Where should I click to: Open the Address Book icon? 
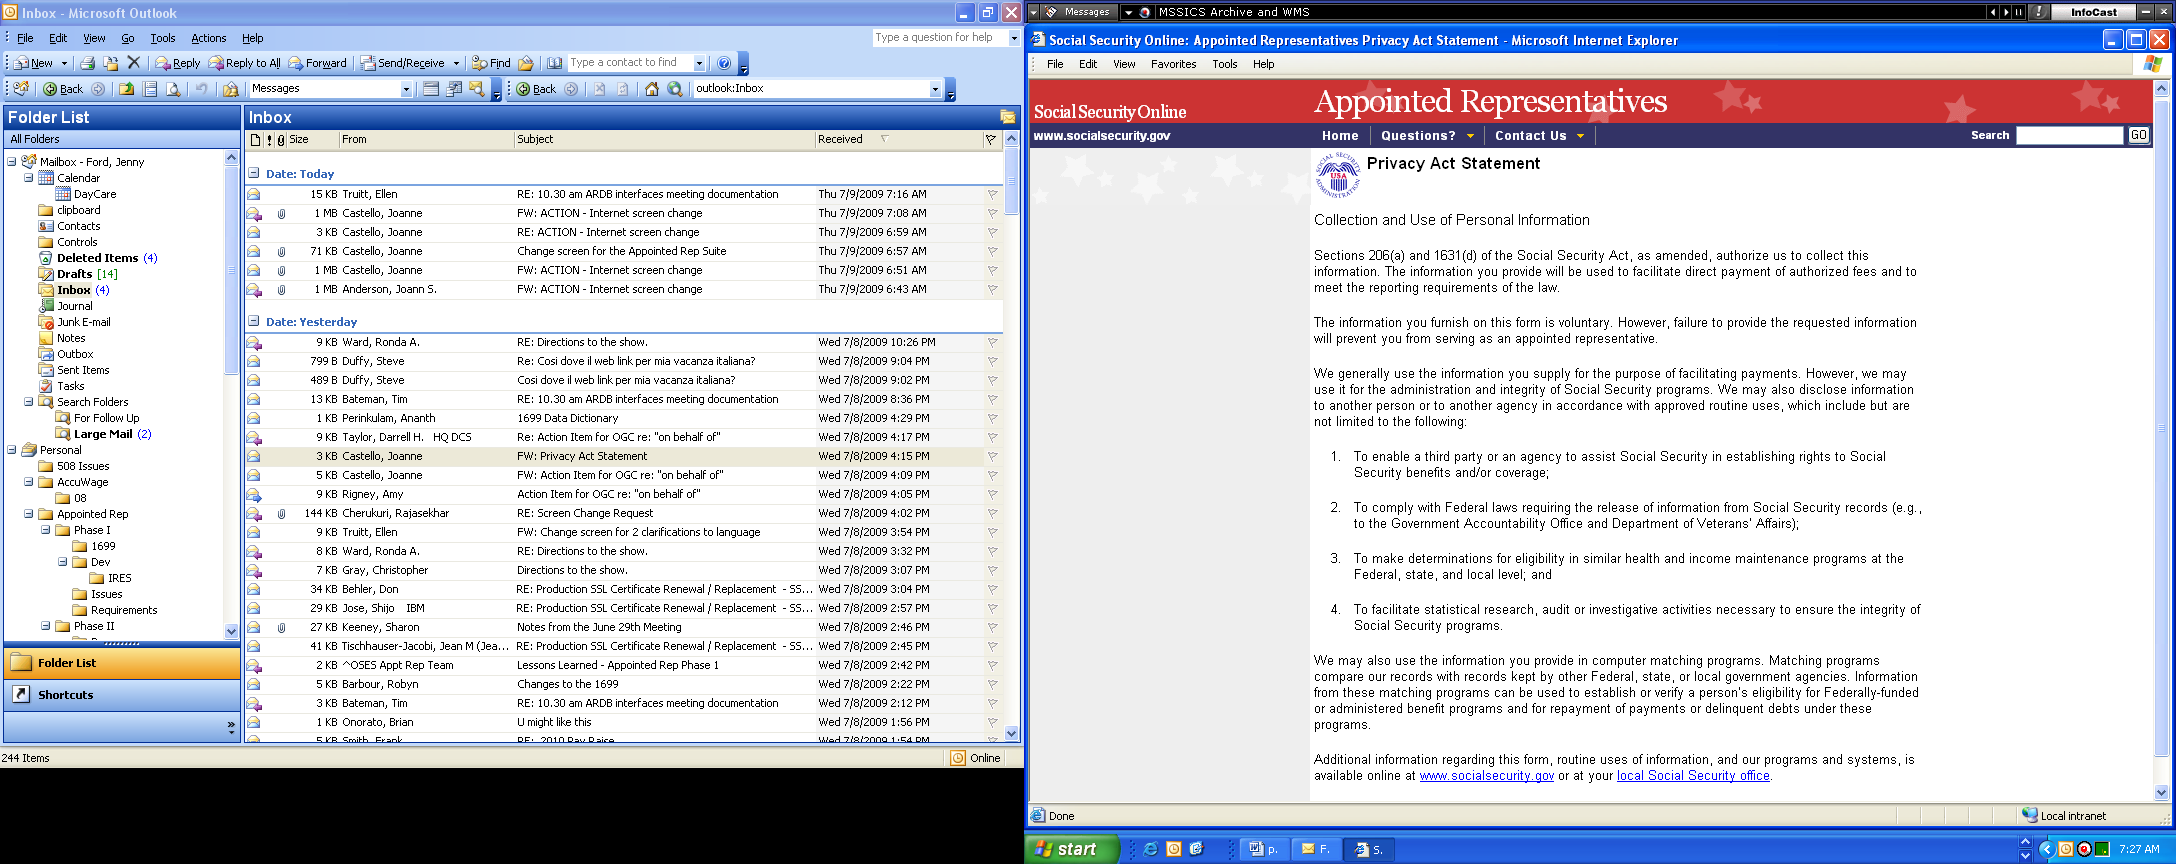point(554,63)
